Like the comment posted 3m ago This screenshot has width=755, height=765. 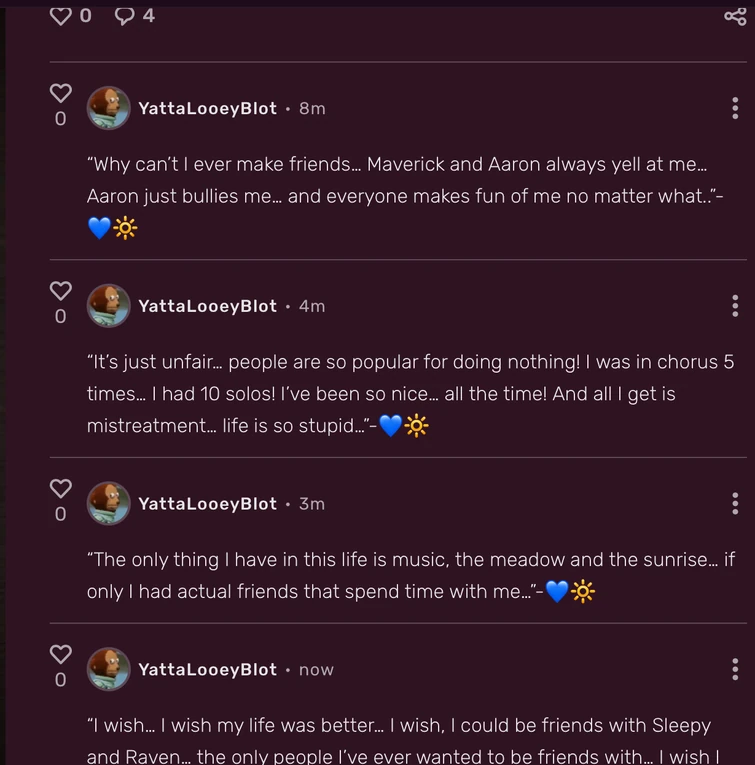click(x=61, y=489)
